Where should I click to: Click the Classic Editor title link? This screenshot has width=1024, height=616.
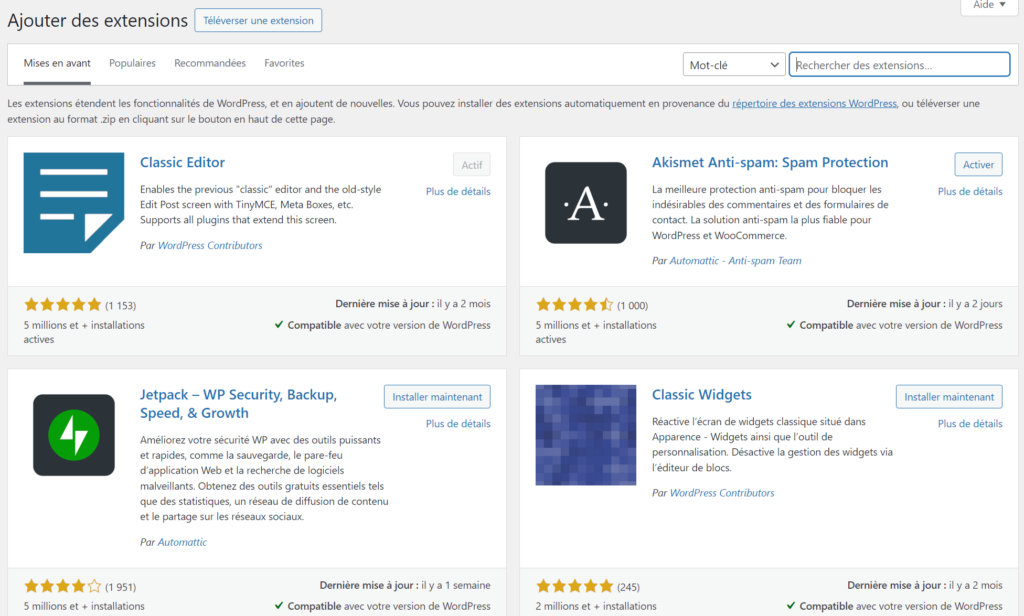(x=182, y=162)
